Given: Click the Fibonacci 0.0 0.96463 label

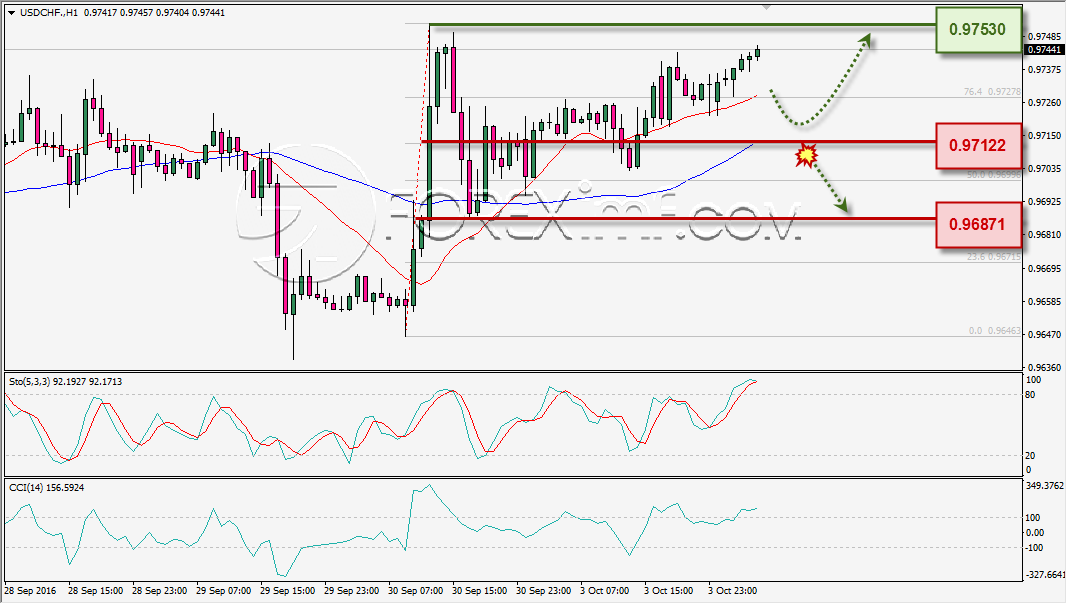Looking at the screenshot, I should [x=994, y=331].
